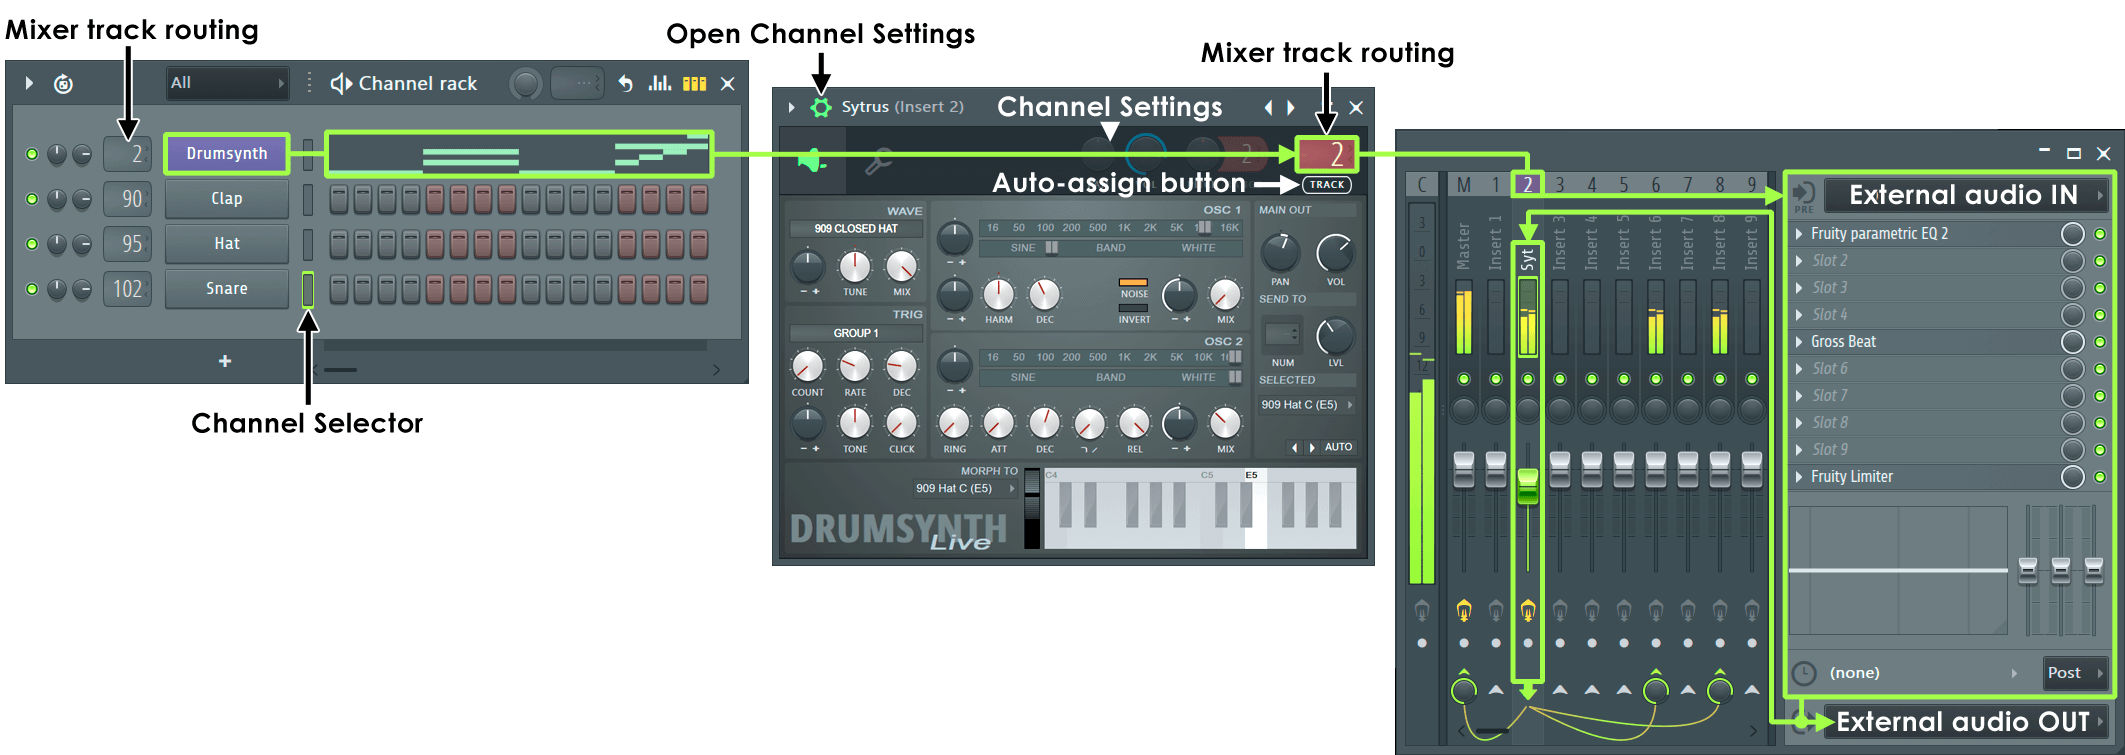Open the Channel Settings window menu arrow
This screenshot has height=755, width=2125.
coord(792,107)
